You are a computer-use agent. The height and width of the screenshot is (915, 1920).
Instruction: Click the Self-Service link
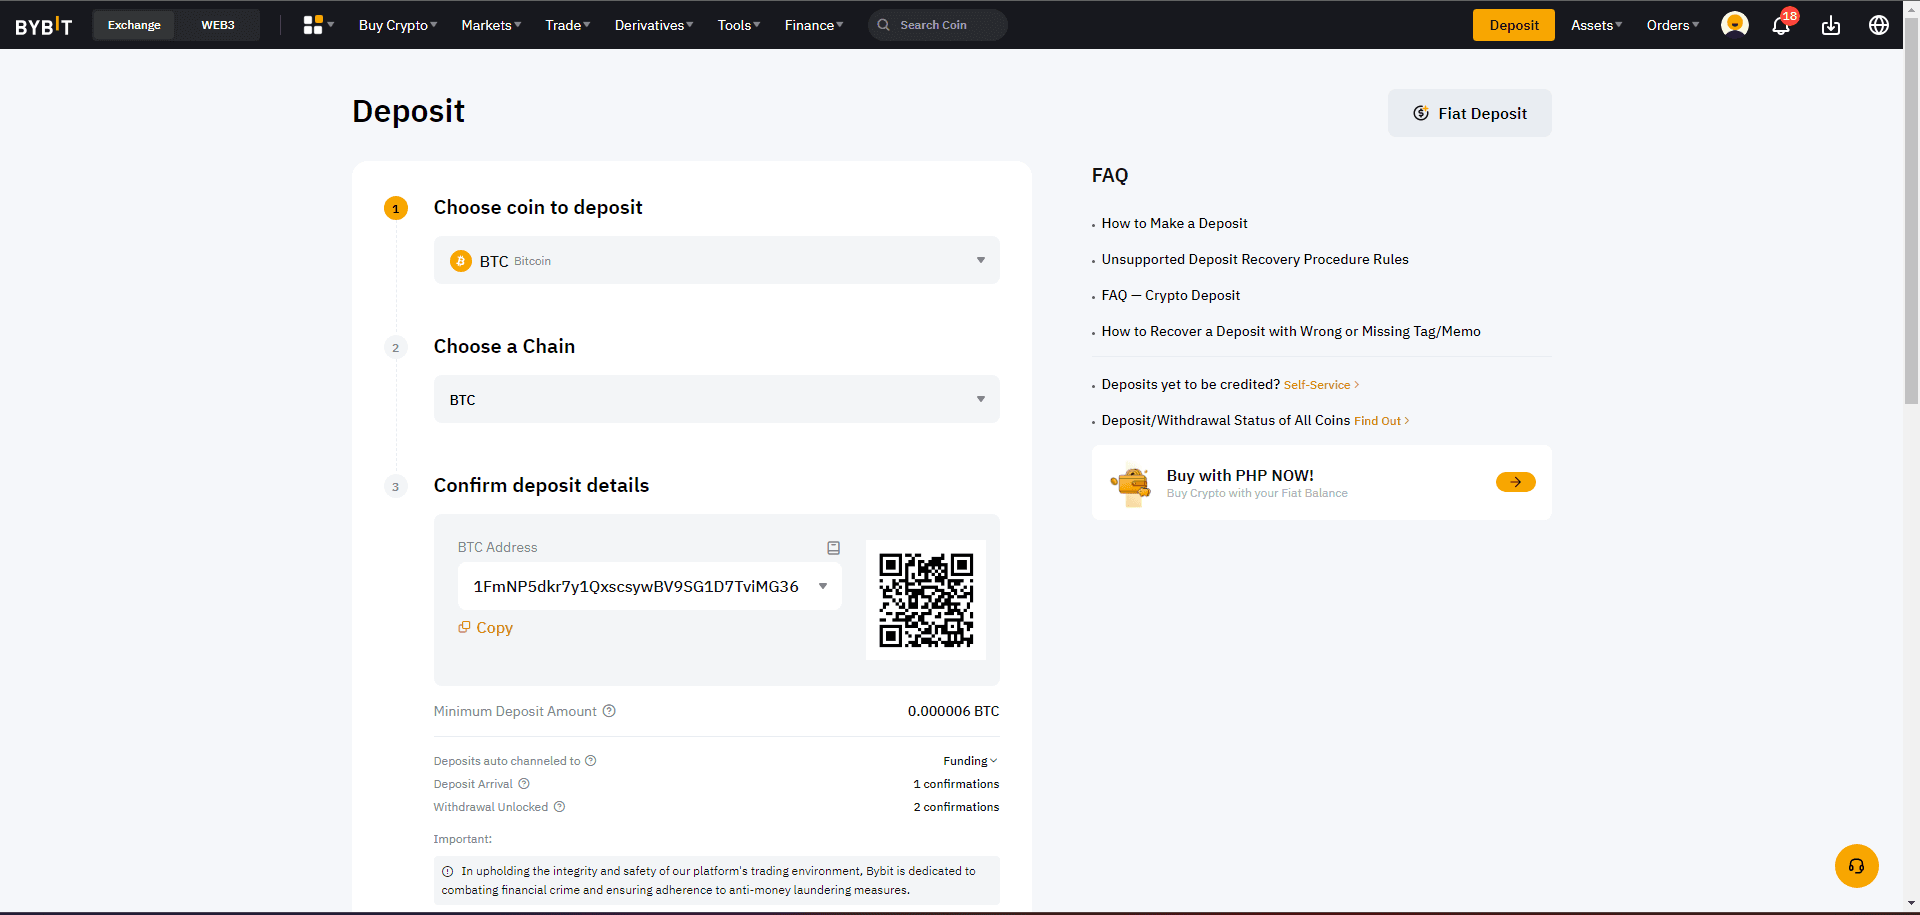click(1321, 385)
